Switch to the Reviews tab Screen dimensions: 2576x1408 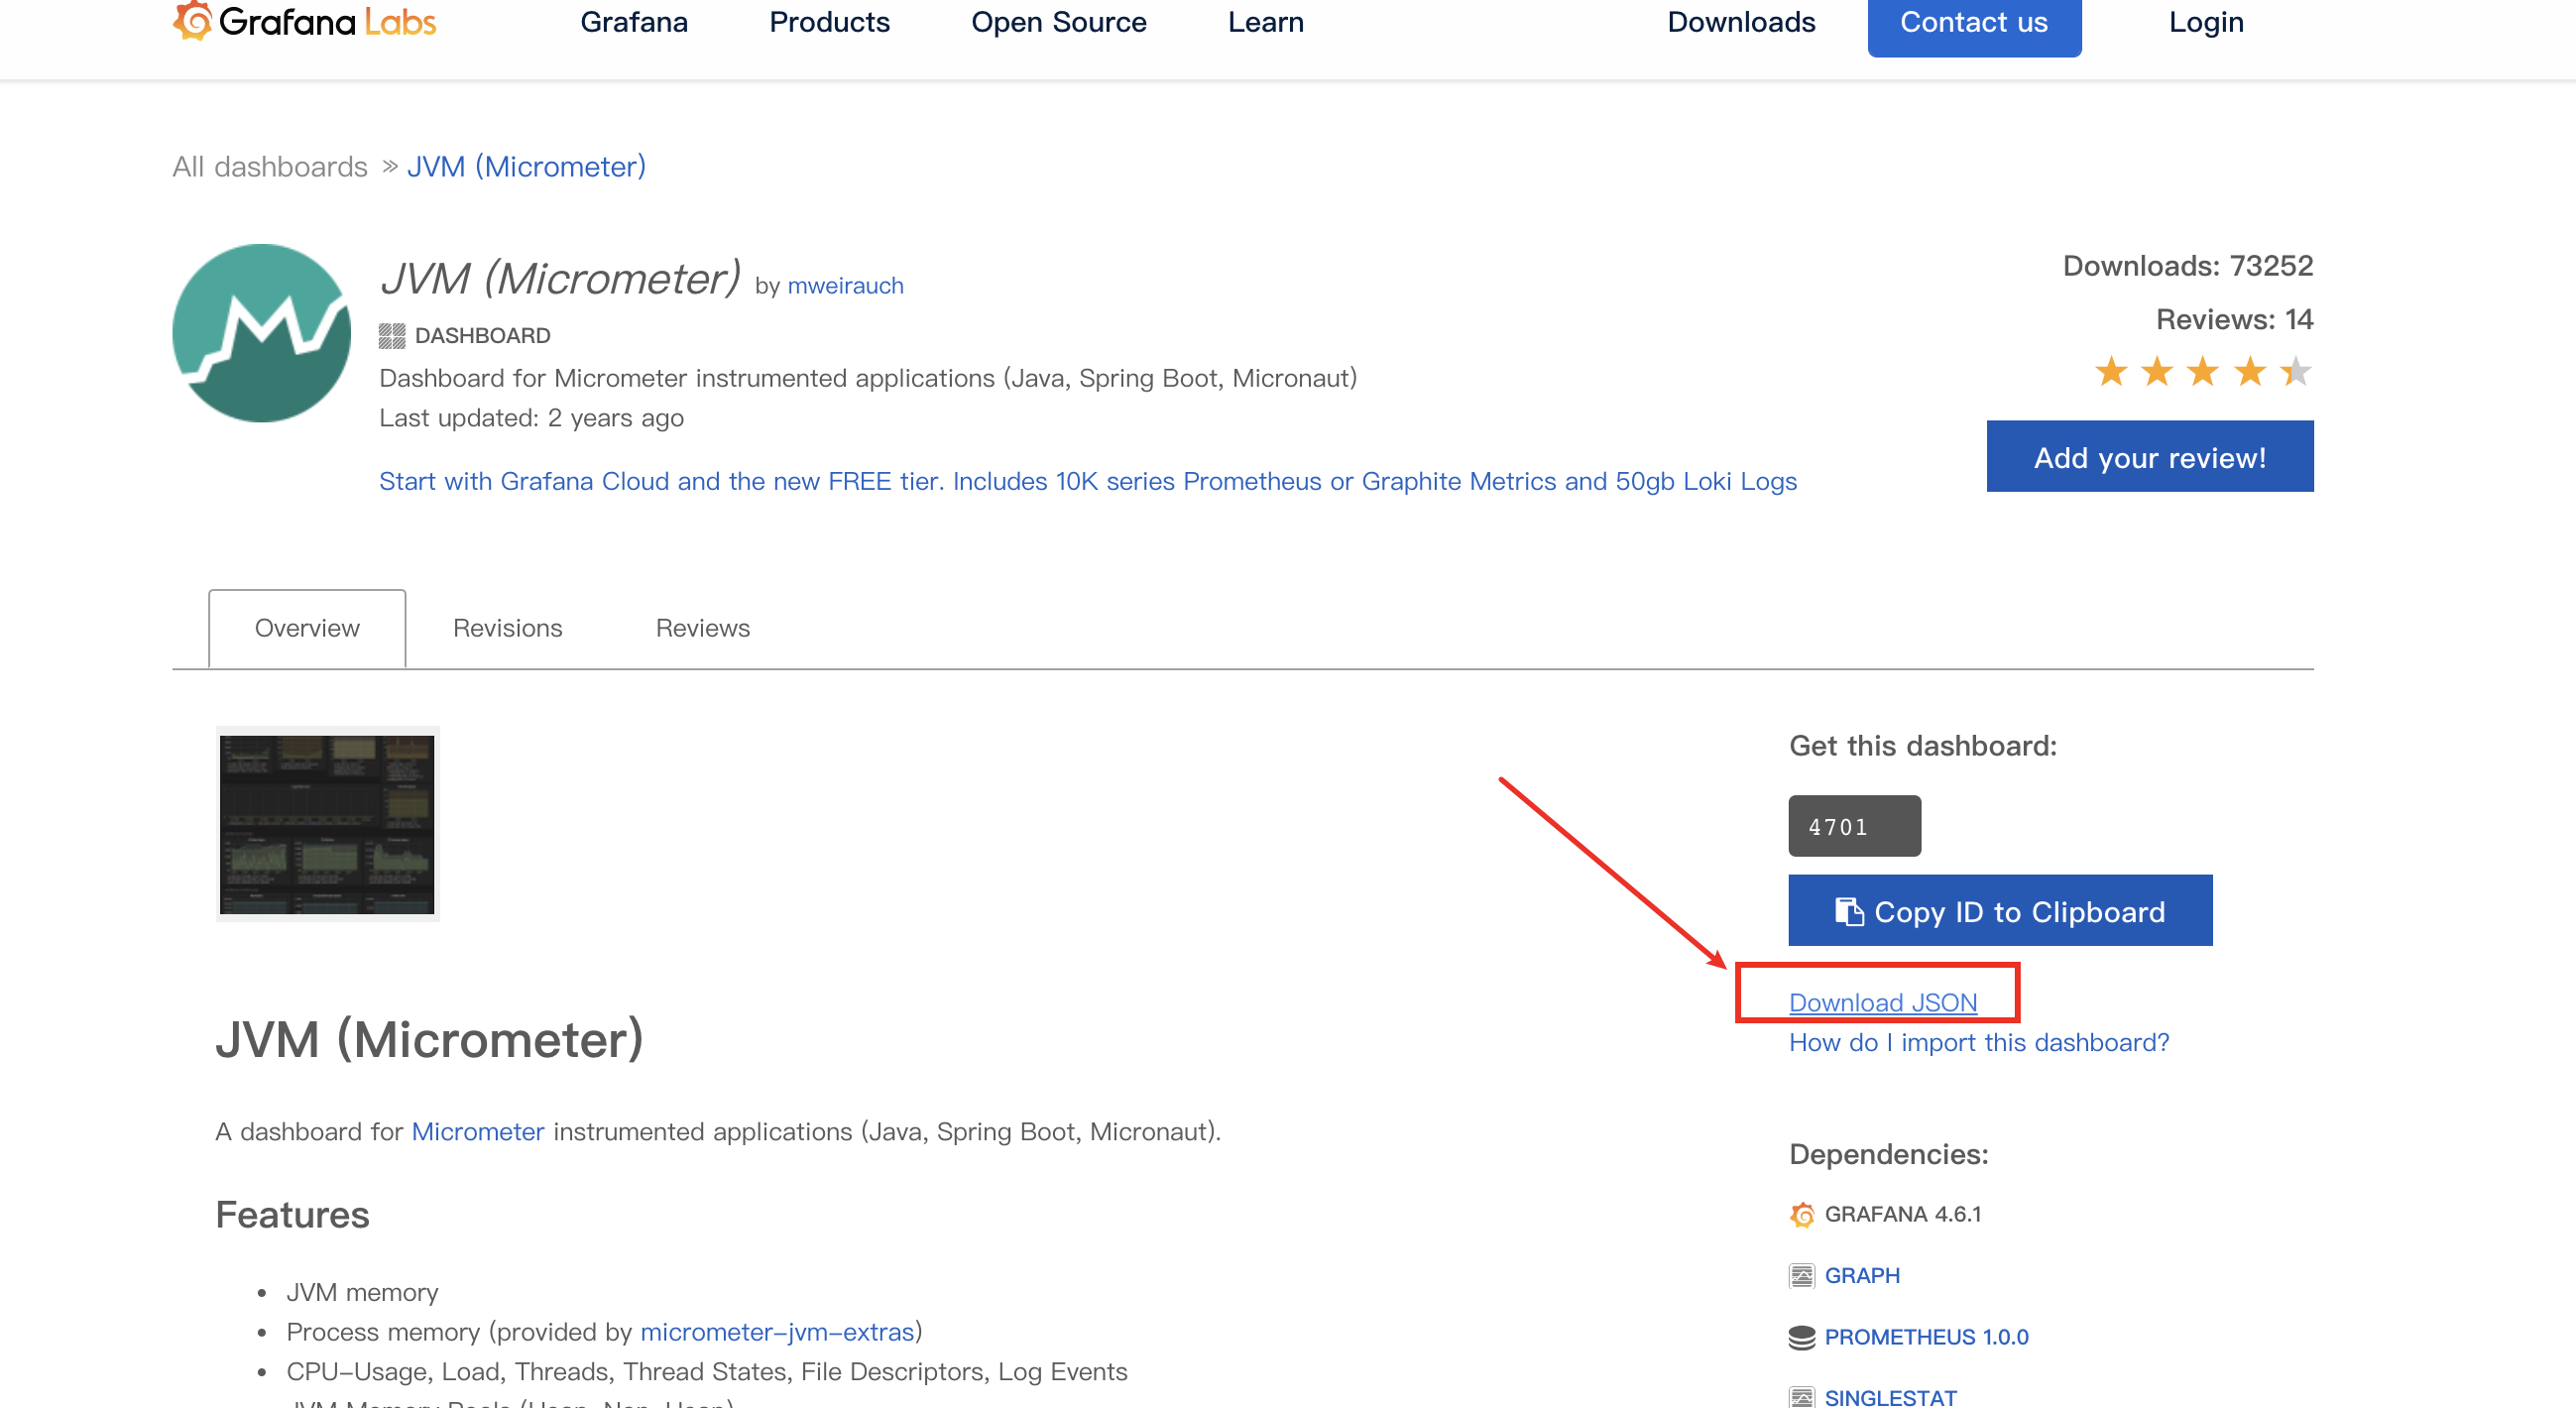coord(702,628)
